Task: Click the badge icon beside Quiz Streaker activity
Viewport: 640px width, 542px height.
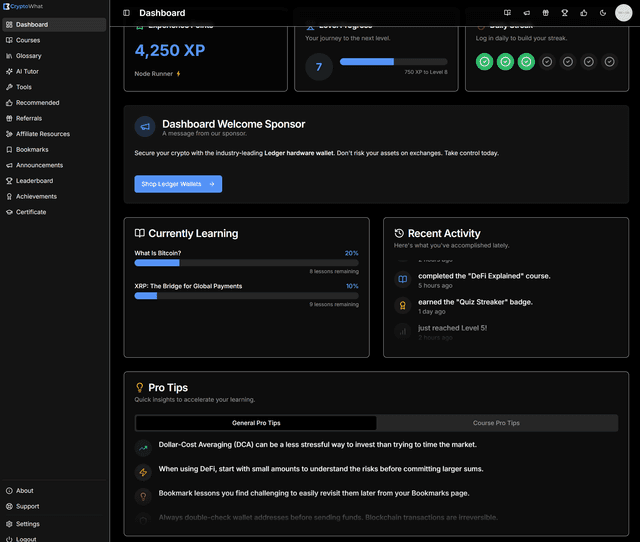Action: (402, 306)
